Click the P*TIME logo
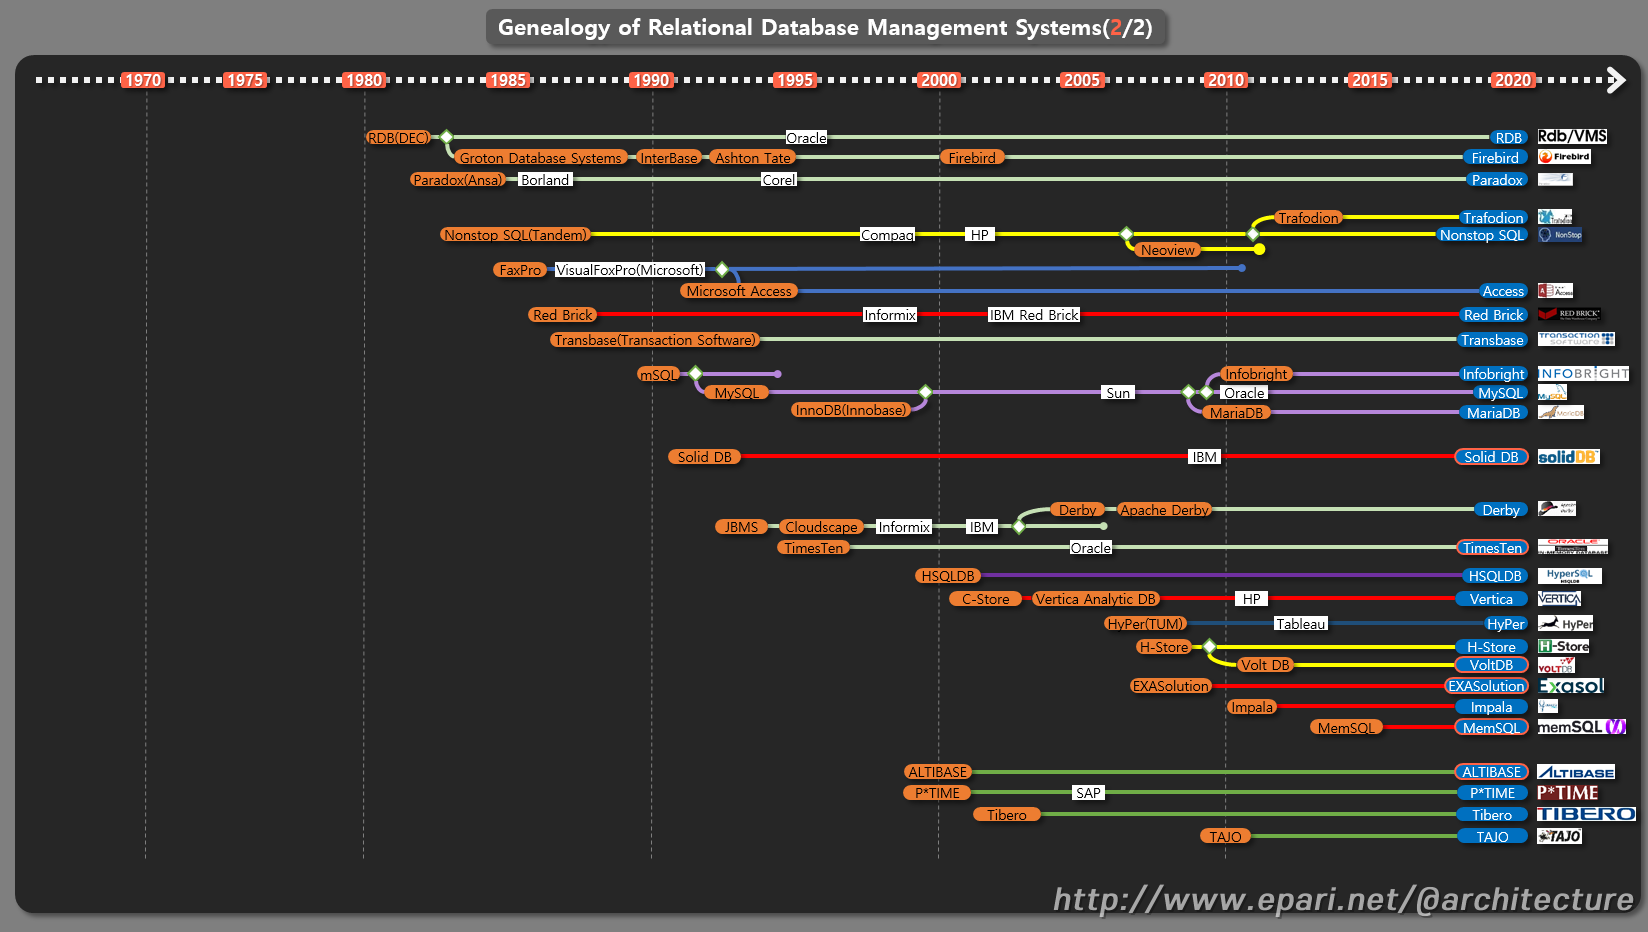 point(1568,793)
